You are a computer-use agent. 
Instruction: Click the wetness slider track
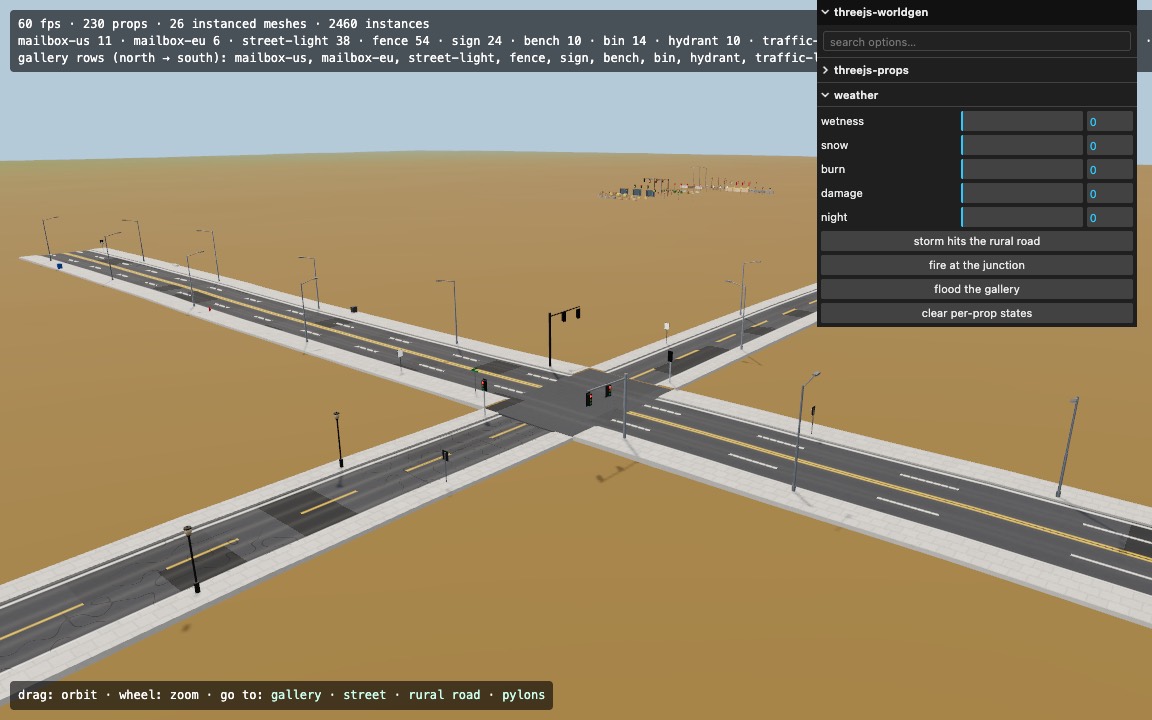(1021, 121)
